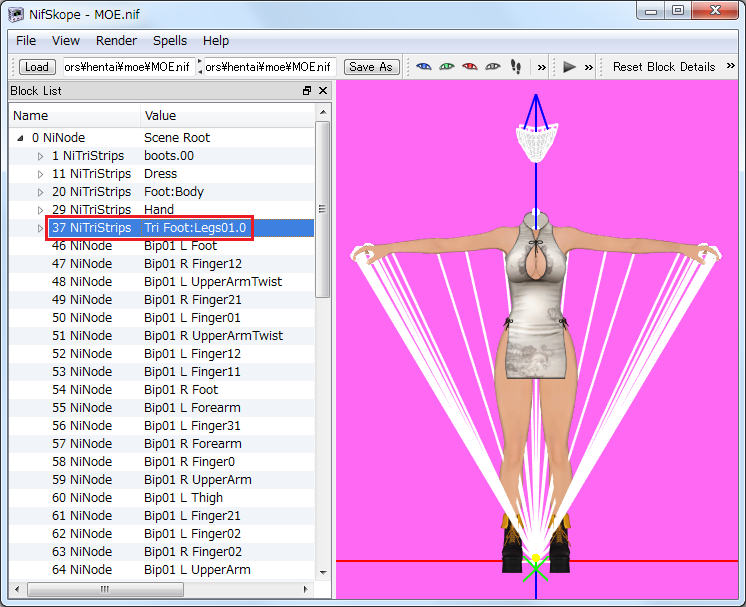
Task: Click the blue eye view icon
Action: (x=423, y=67)
